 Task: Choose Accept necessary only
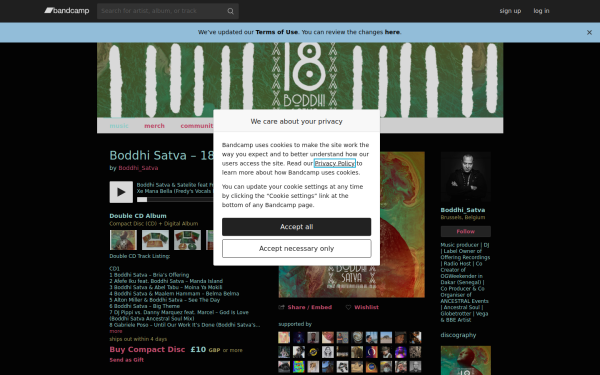(x=297, y=249)
